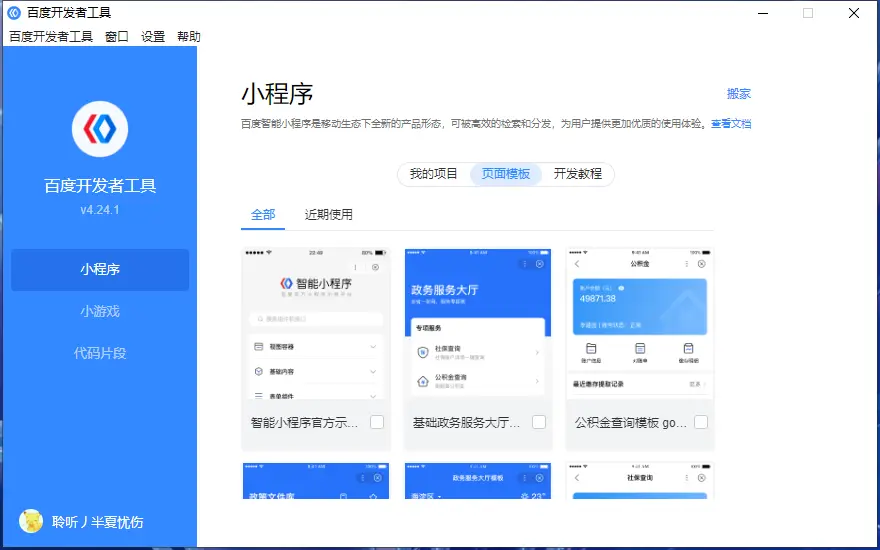Expand the 基础内容 chevron in template preview

click(373, 371)
